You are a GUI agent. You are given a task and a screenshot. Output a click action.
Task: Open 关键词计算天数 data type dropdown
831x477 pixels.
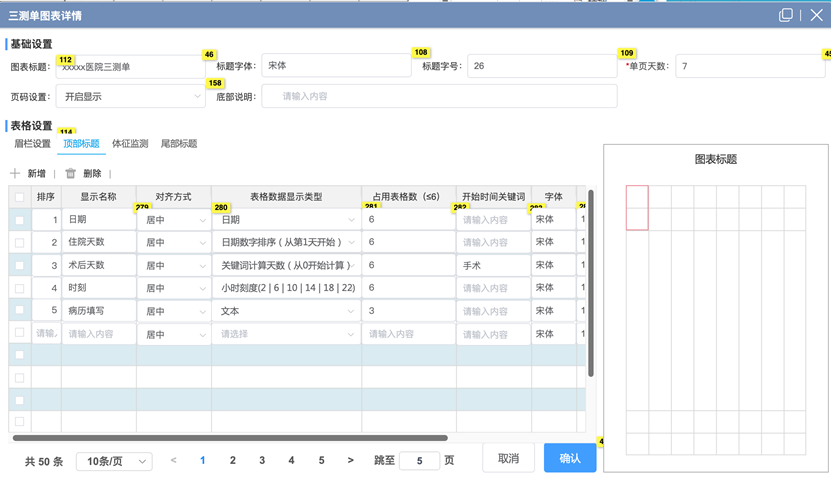(287, 266)
